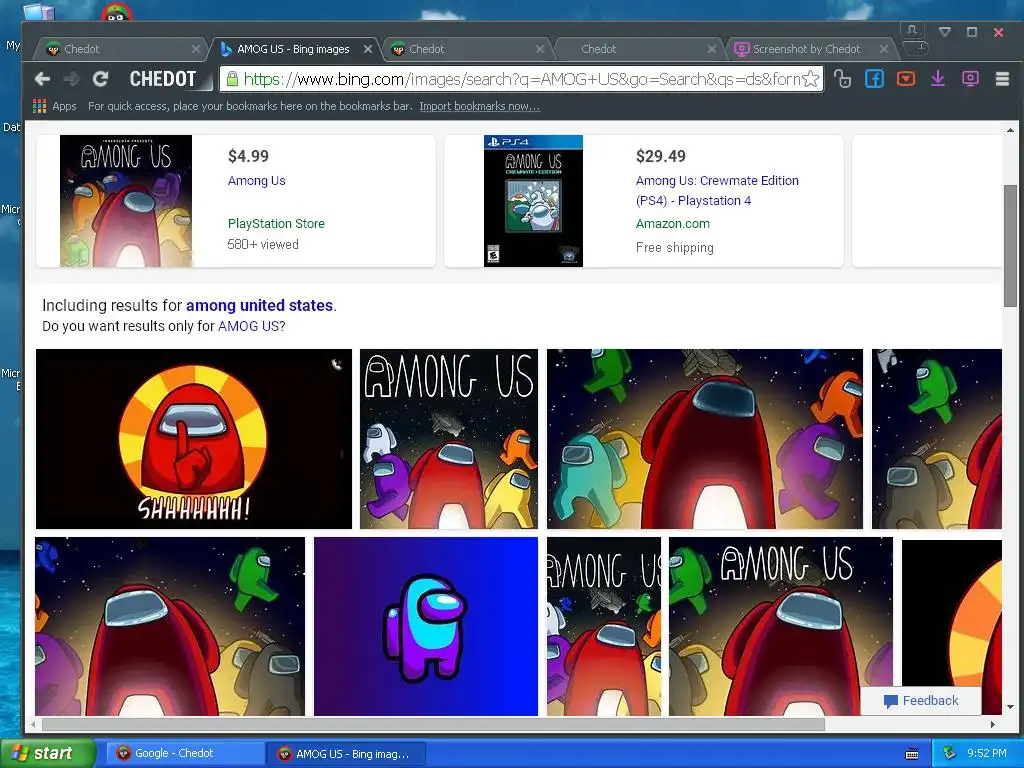
Task: Click the horizontal scrollbar left arrow
Action: coord(33,724)
